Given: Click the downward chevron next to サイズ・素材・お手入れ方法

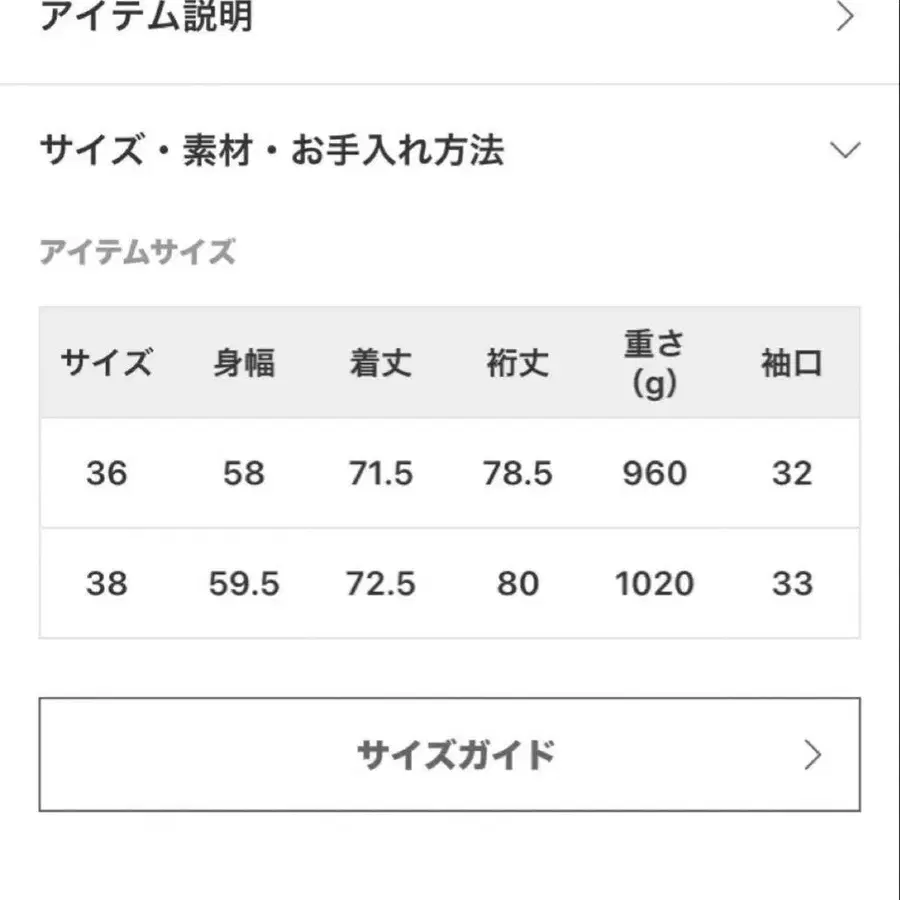Looking at the screenshot, I should point(846,150).
